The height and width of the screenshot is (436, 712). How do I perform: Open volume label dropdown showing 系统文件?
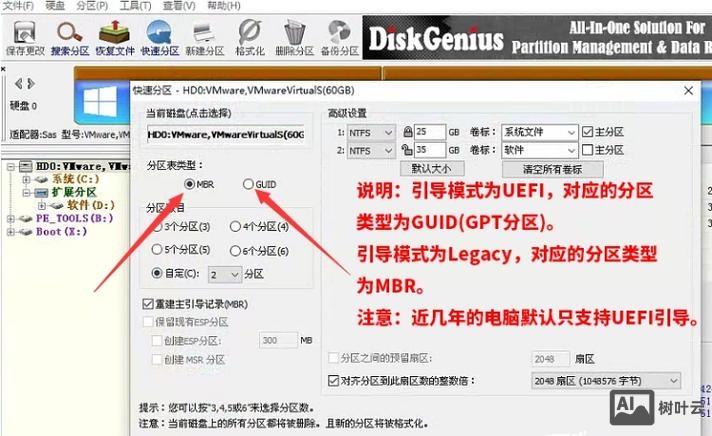(539, 132)
